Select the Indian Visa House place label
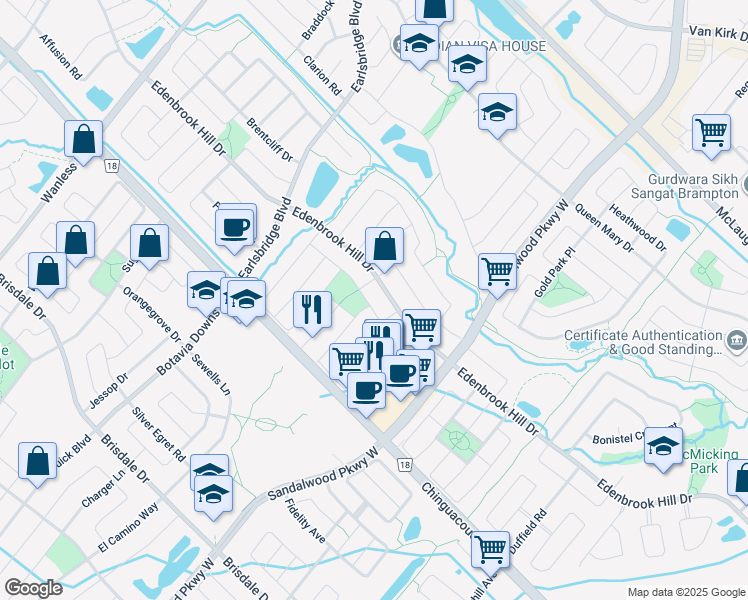 pyautogui.click(x=490, y=46)
